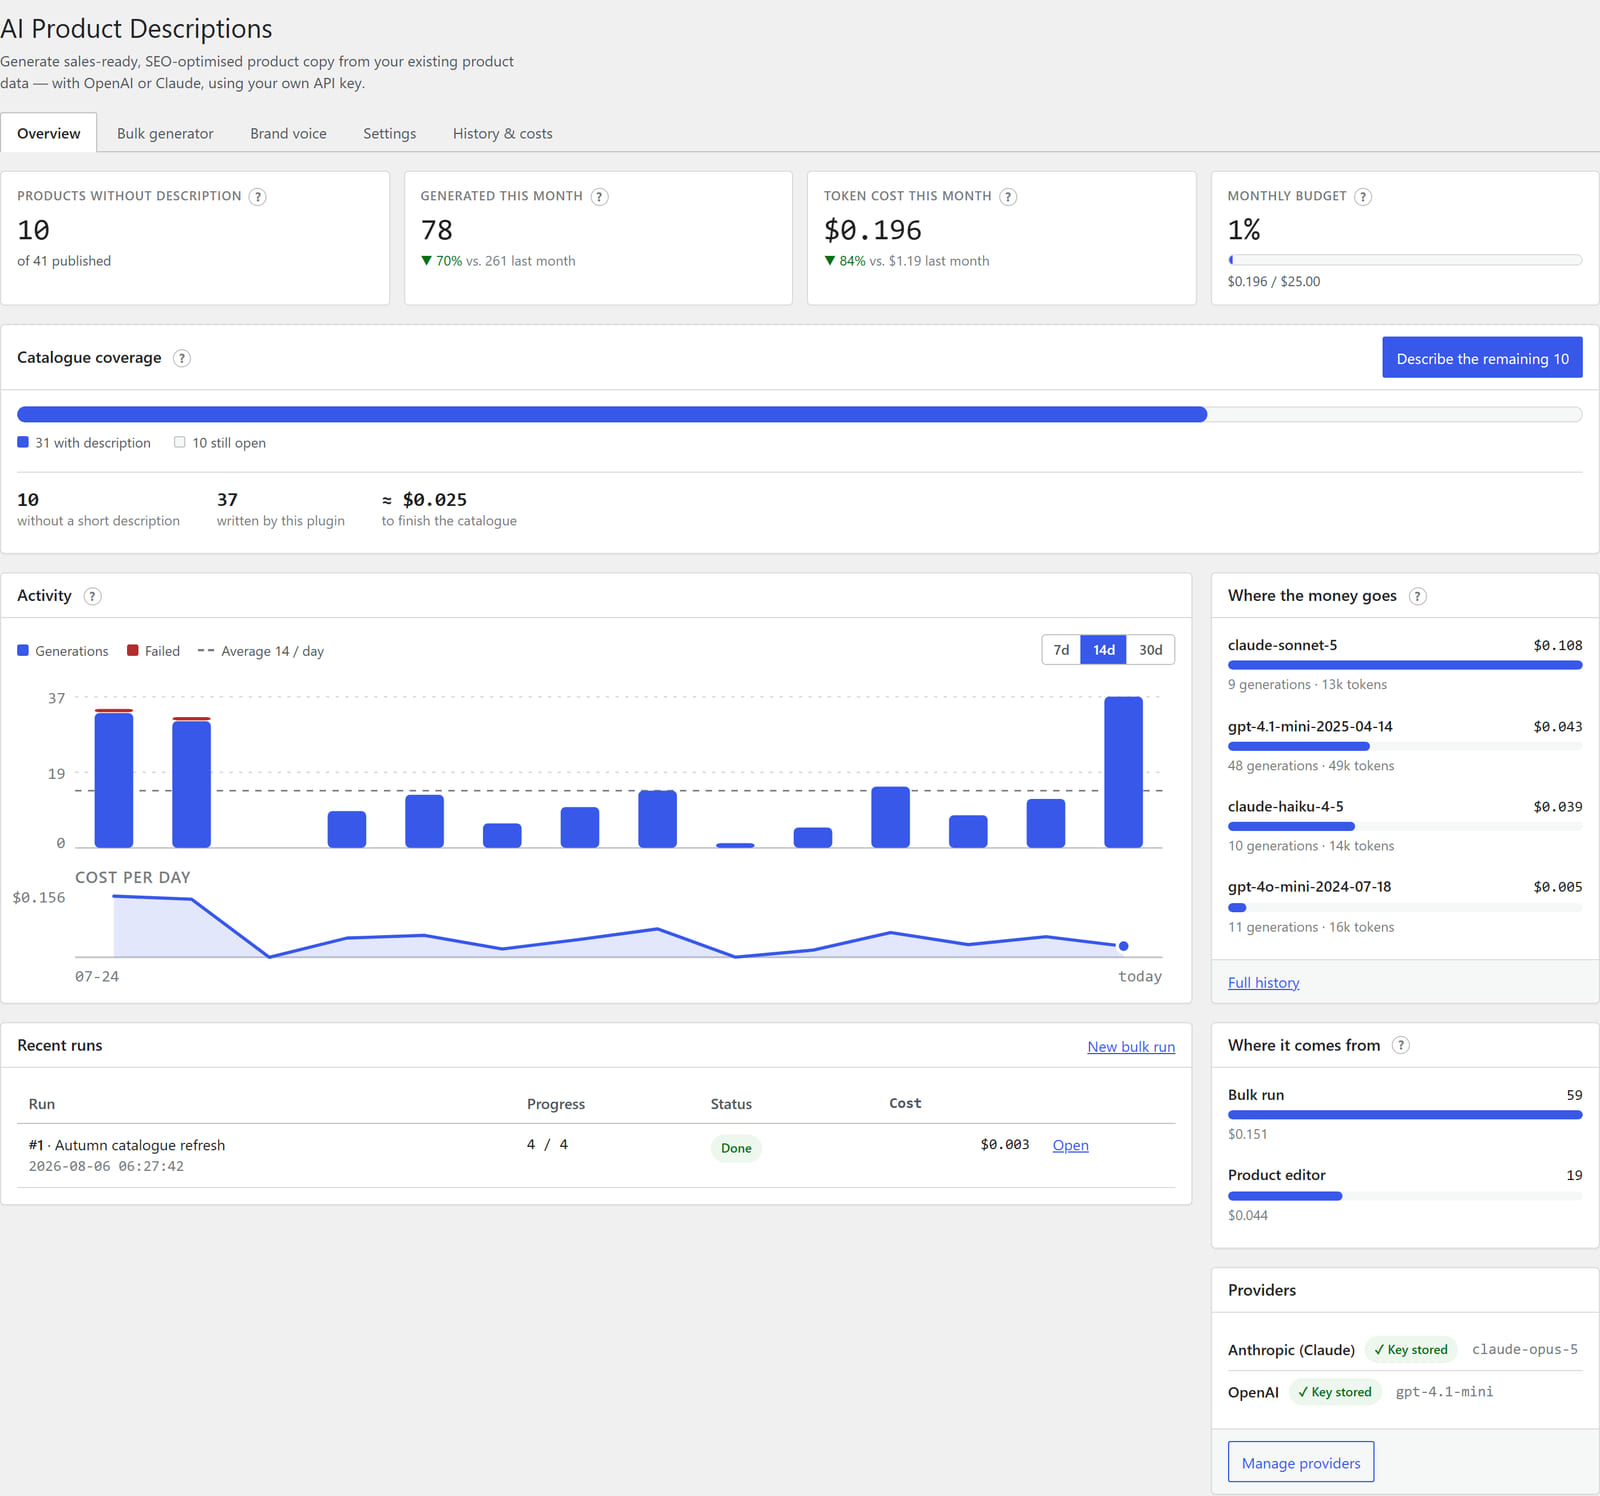The width and height of the screenshot is (1600, 1496).
Task: Click help icon for Where the money goes
Action: point(1418,596)
